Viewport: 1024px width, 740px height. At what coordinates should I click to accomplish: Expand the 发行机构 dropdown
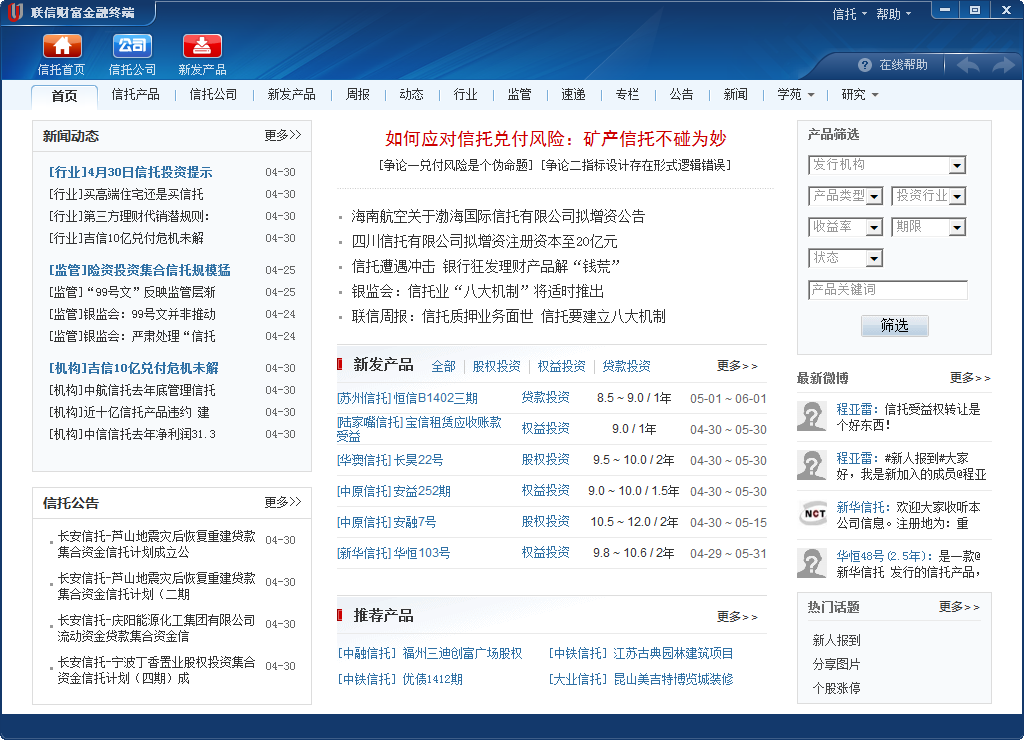click(957, 165)
